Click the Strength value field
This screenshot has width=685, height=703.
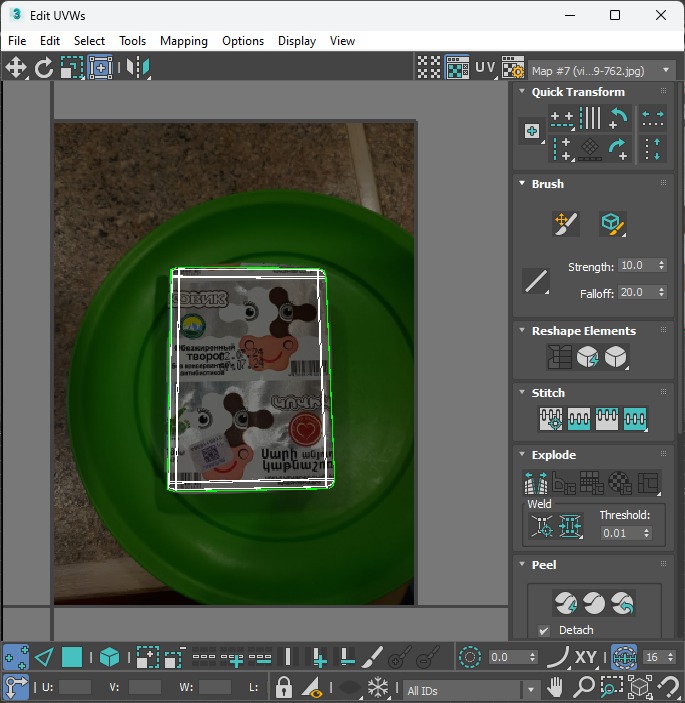pos(637,265)
